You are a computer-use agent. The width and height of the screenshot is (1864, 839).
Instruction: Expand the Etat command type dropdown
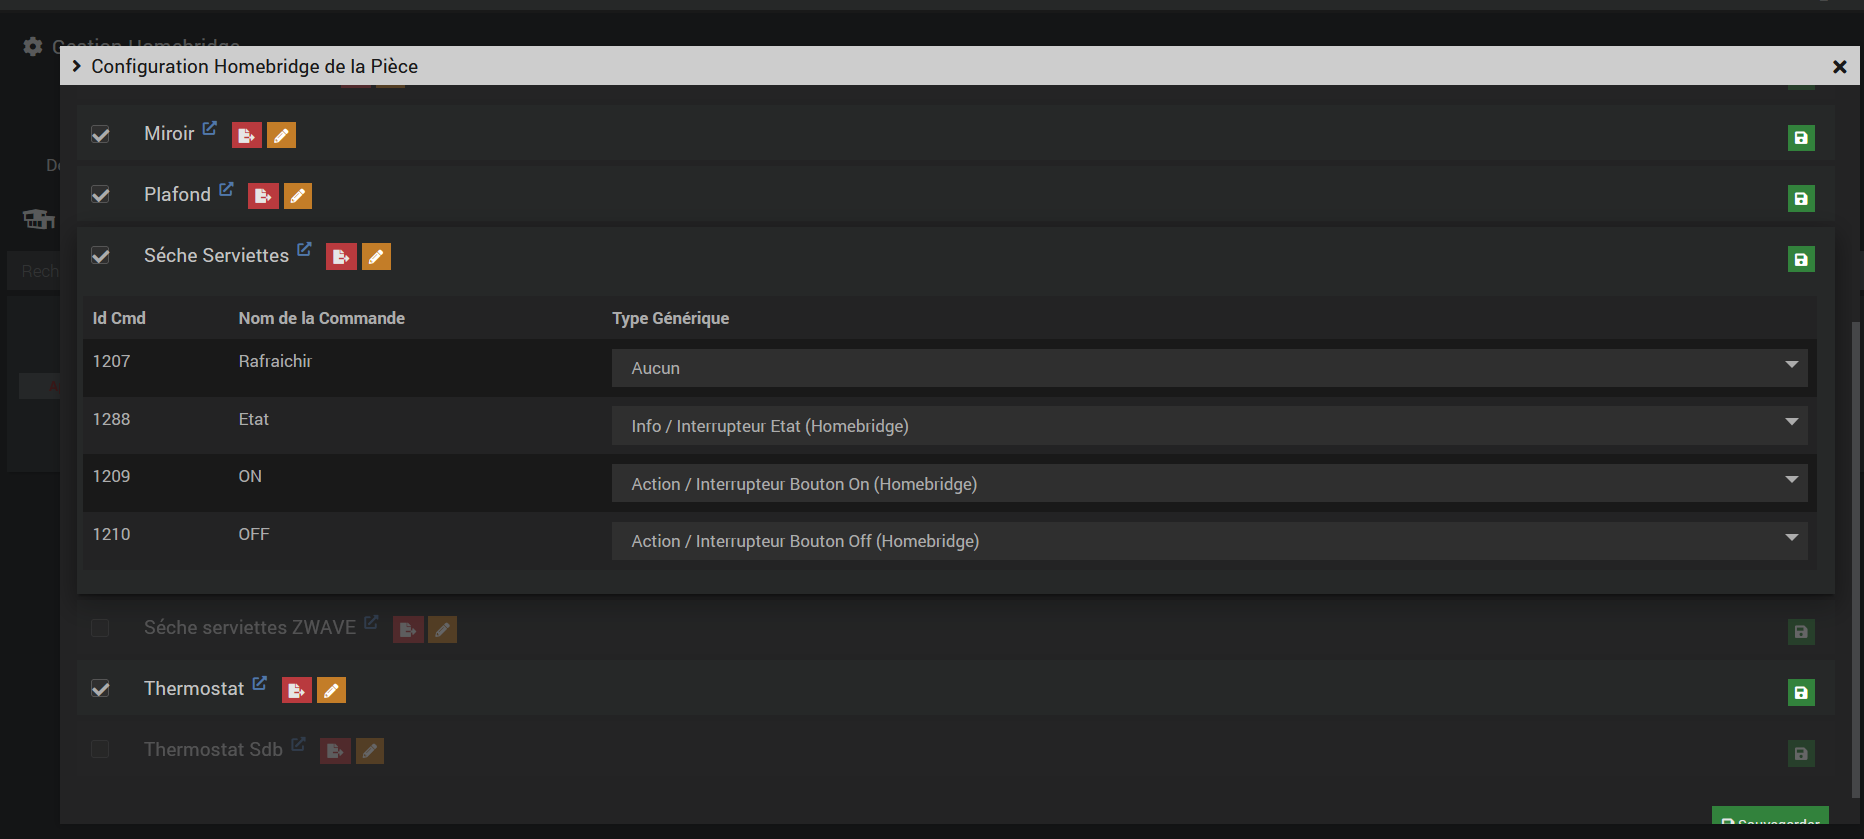point(1208,426)
